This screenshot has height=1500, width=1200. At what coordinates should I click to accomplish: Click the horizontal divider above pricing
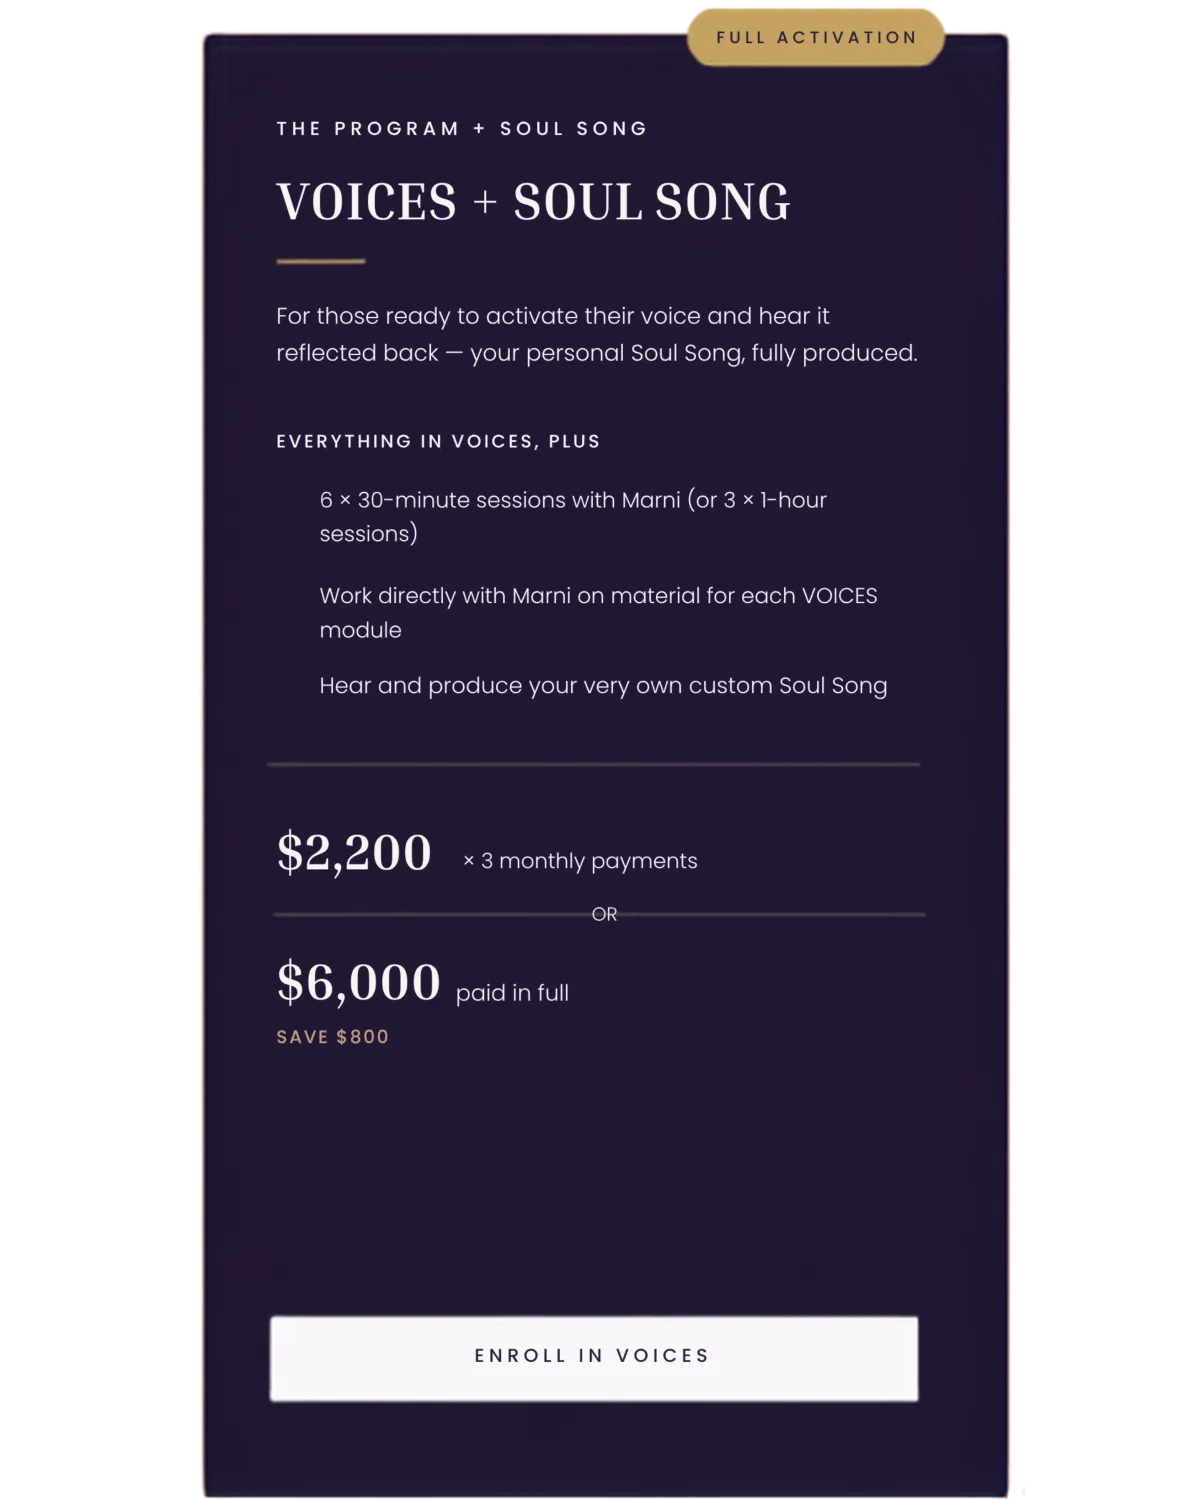pyautogui.click(x=594, y=764)
